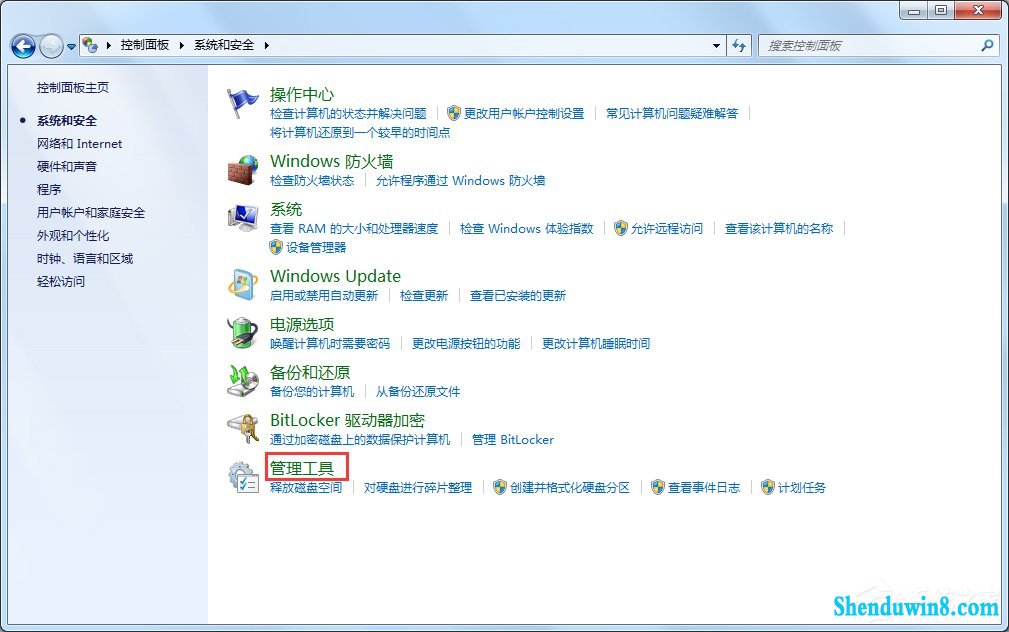Select 外观和个性化 in sidebar
Screen dimensions: 1009x632
click(x=73, y=236)
